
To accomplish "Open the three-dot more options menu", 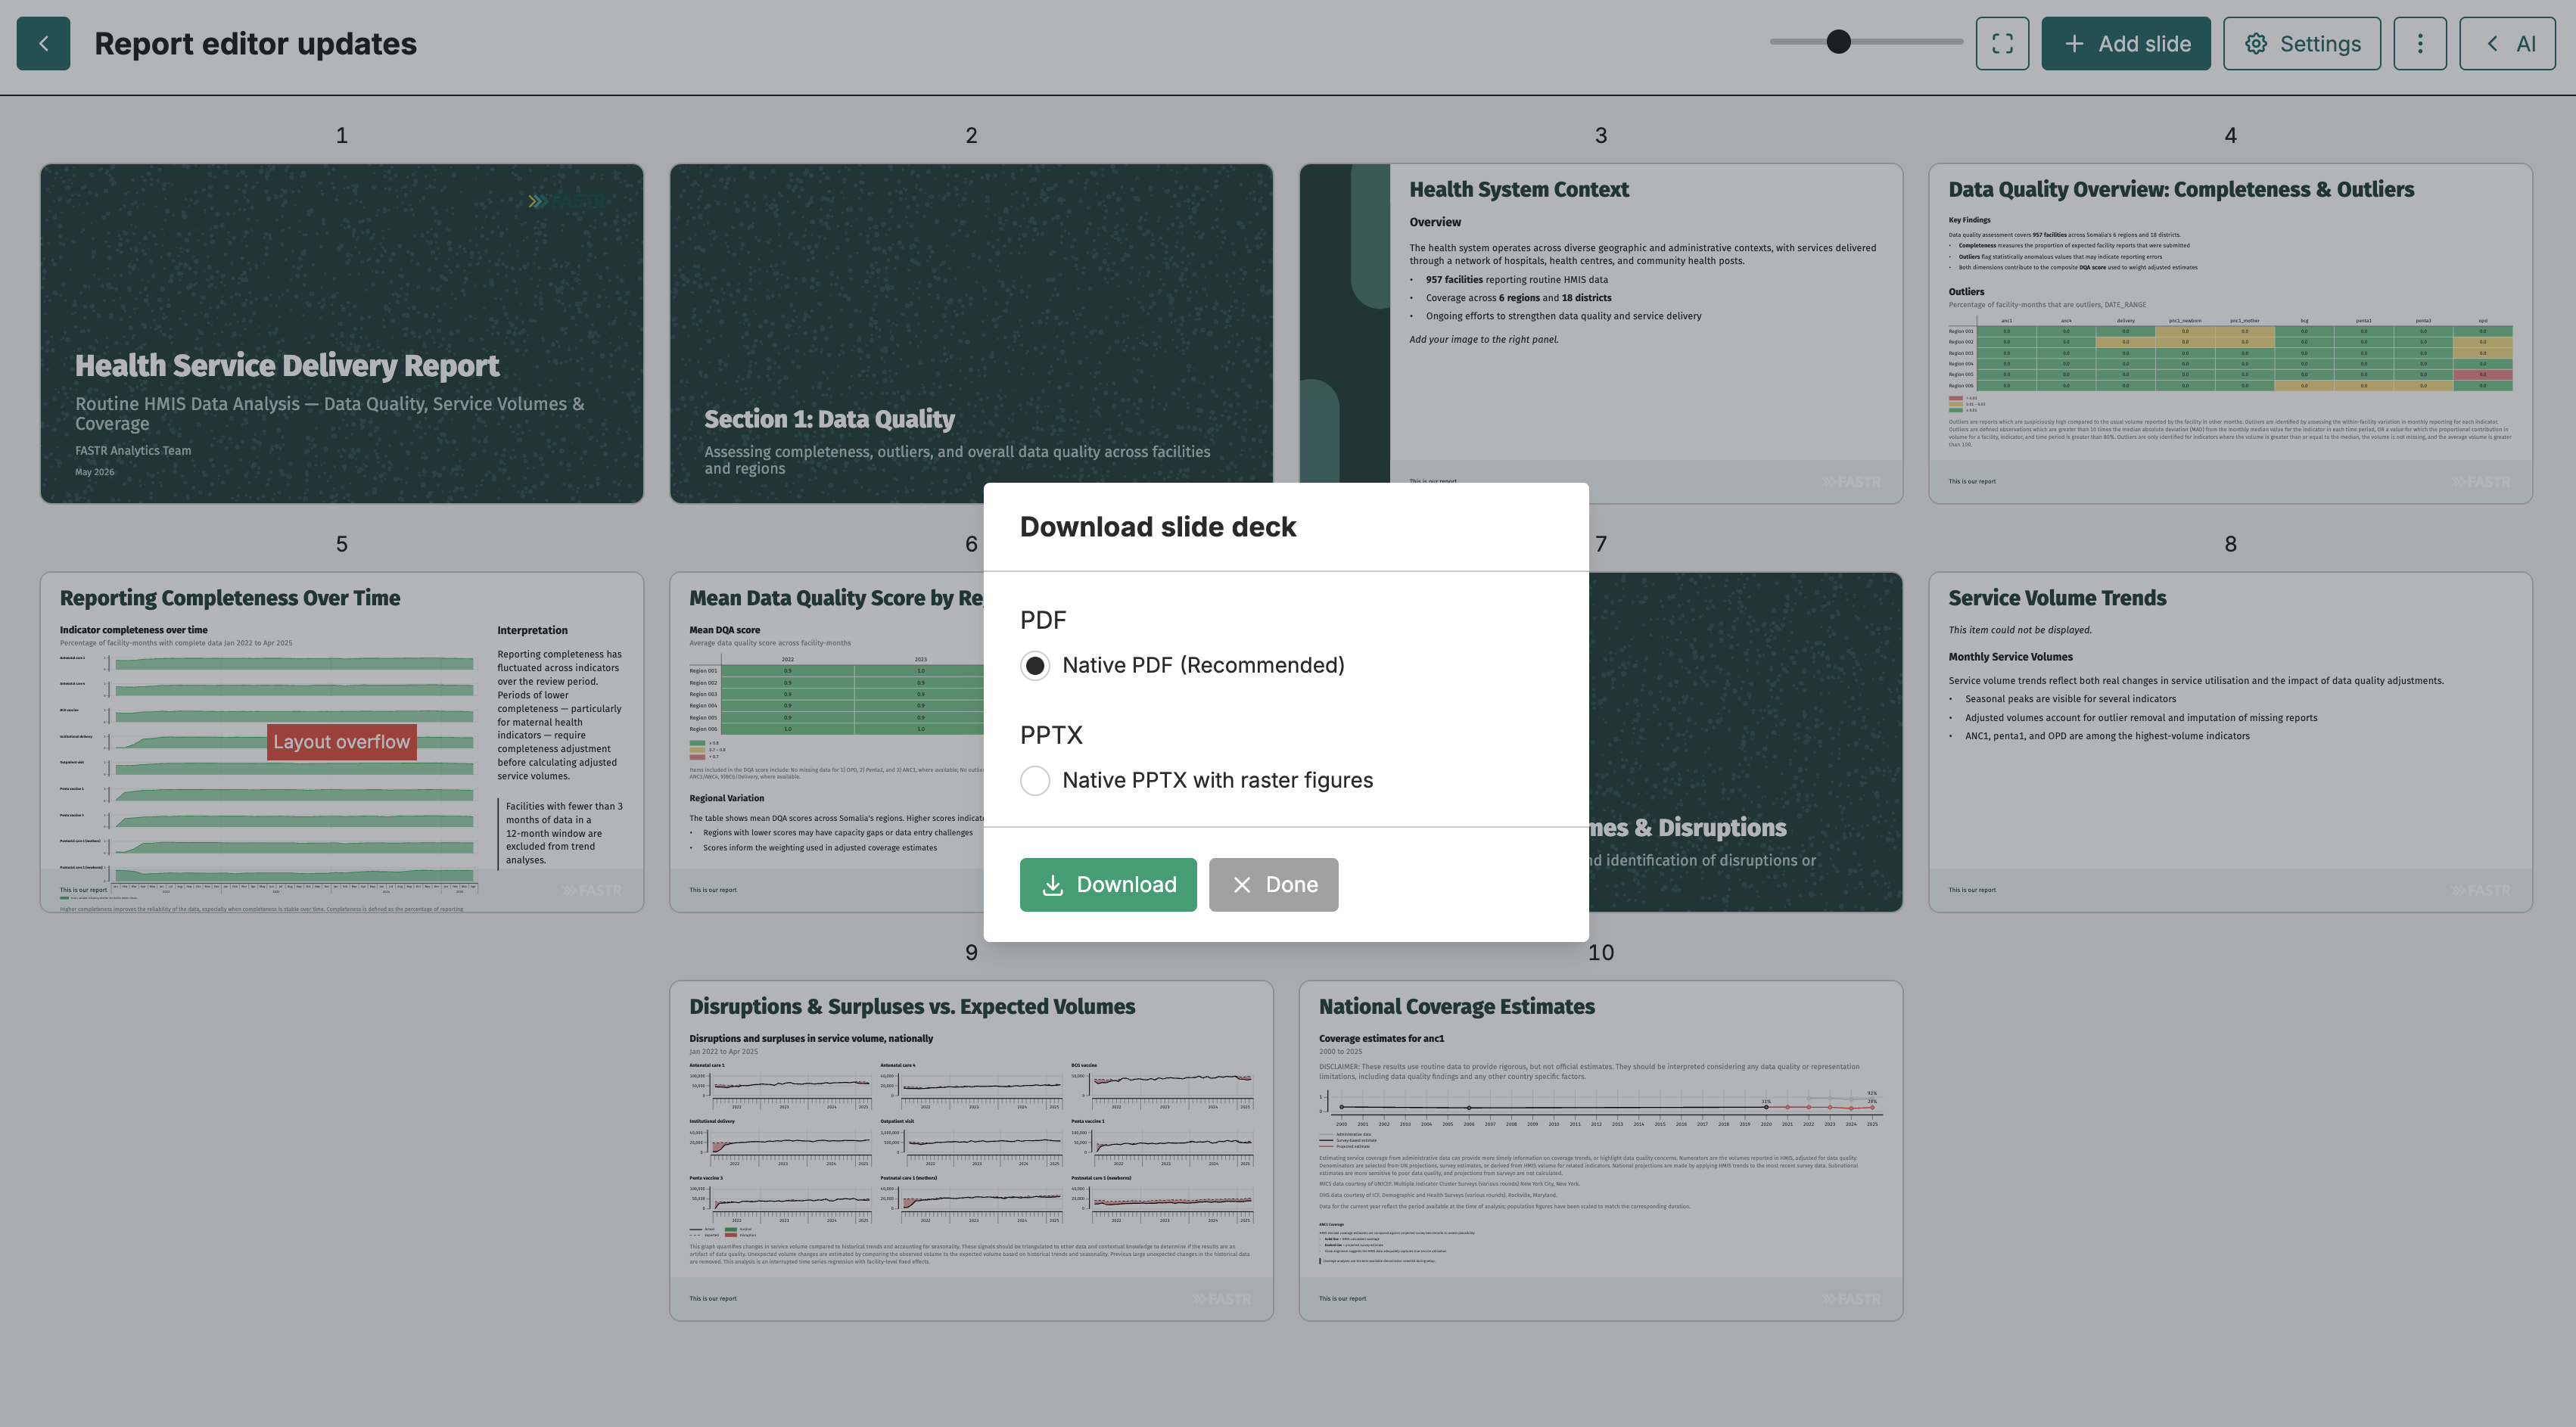I will click(x=2420, y=43).
